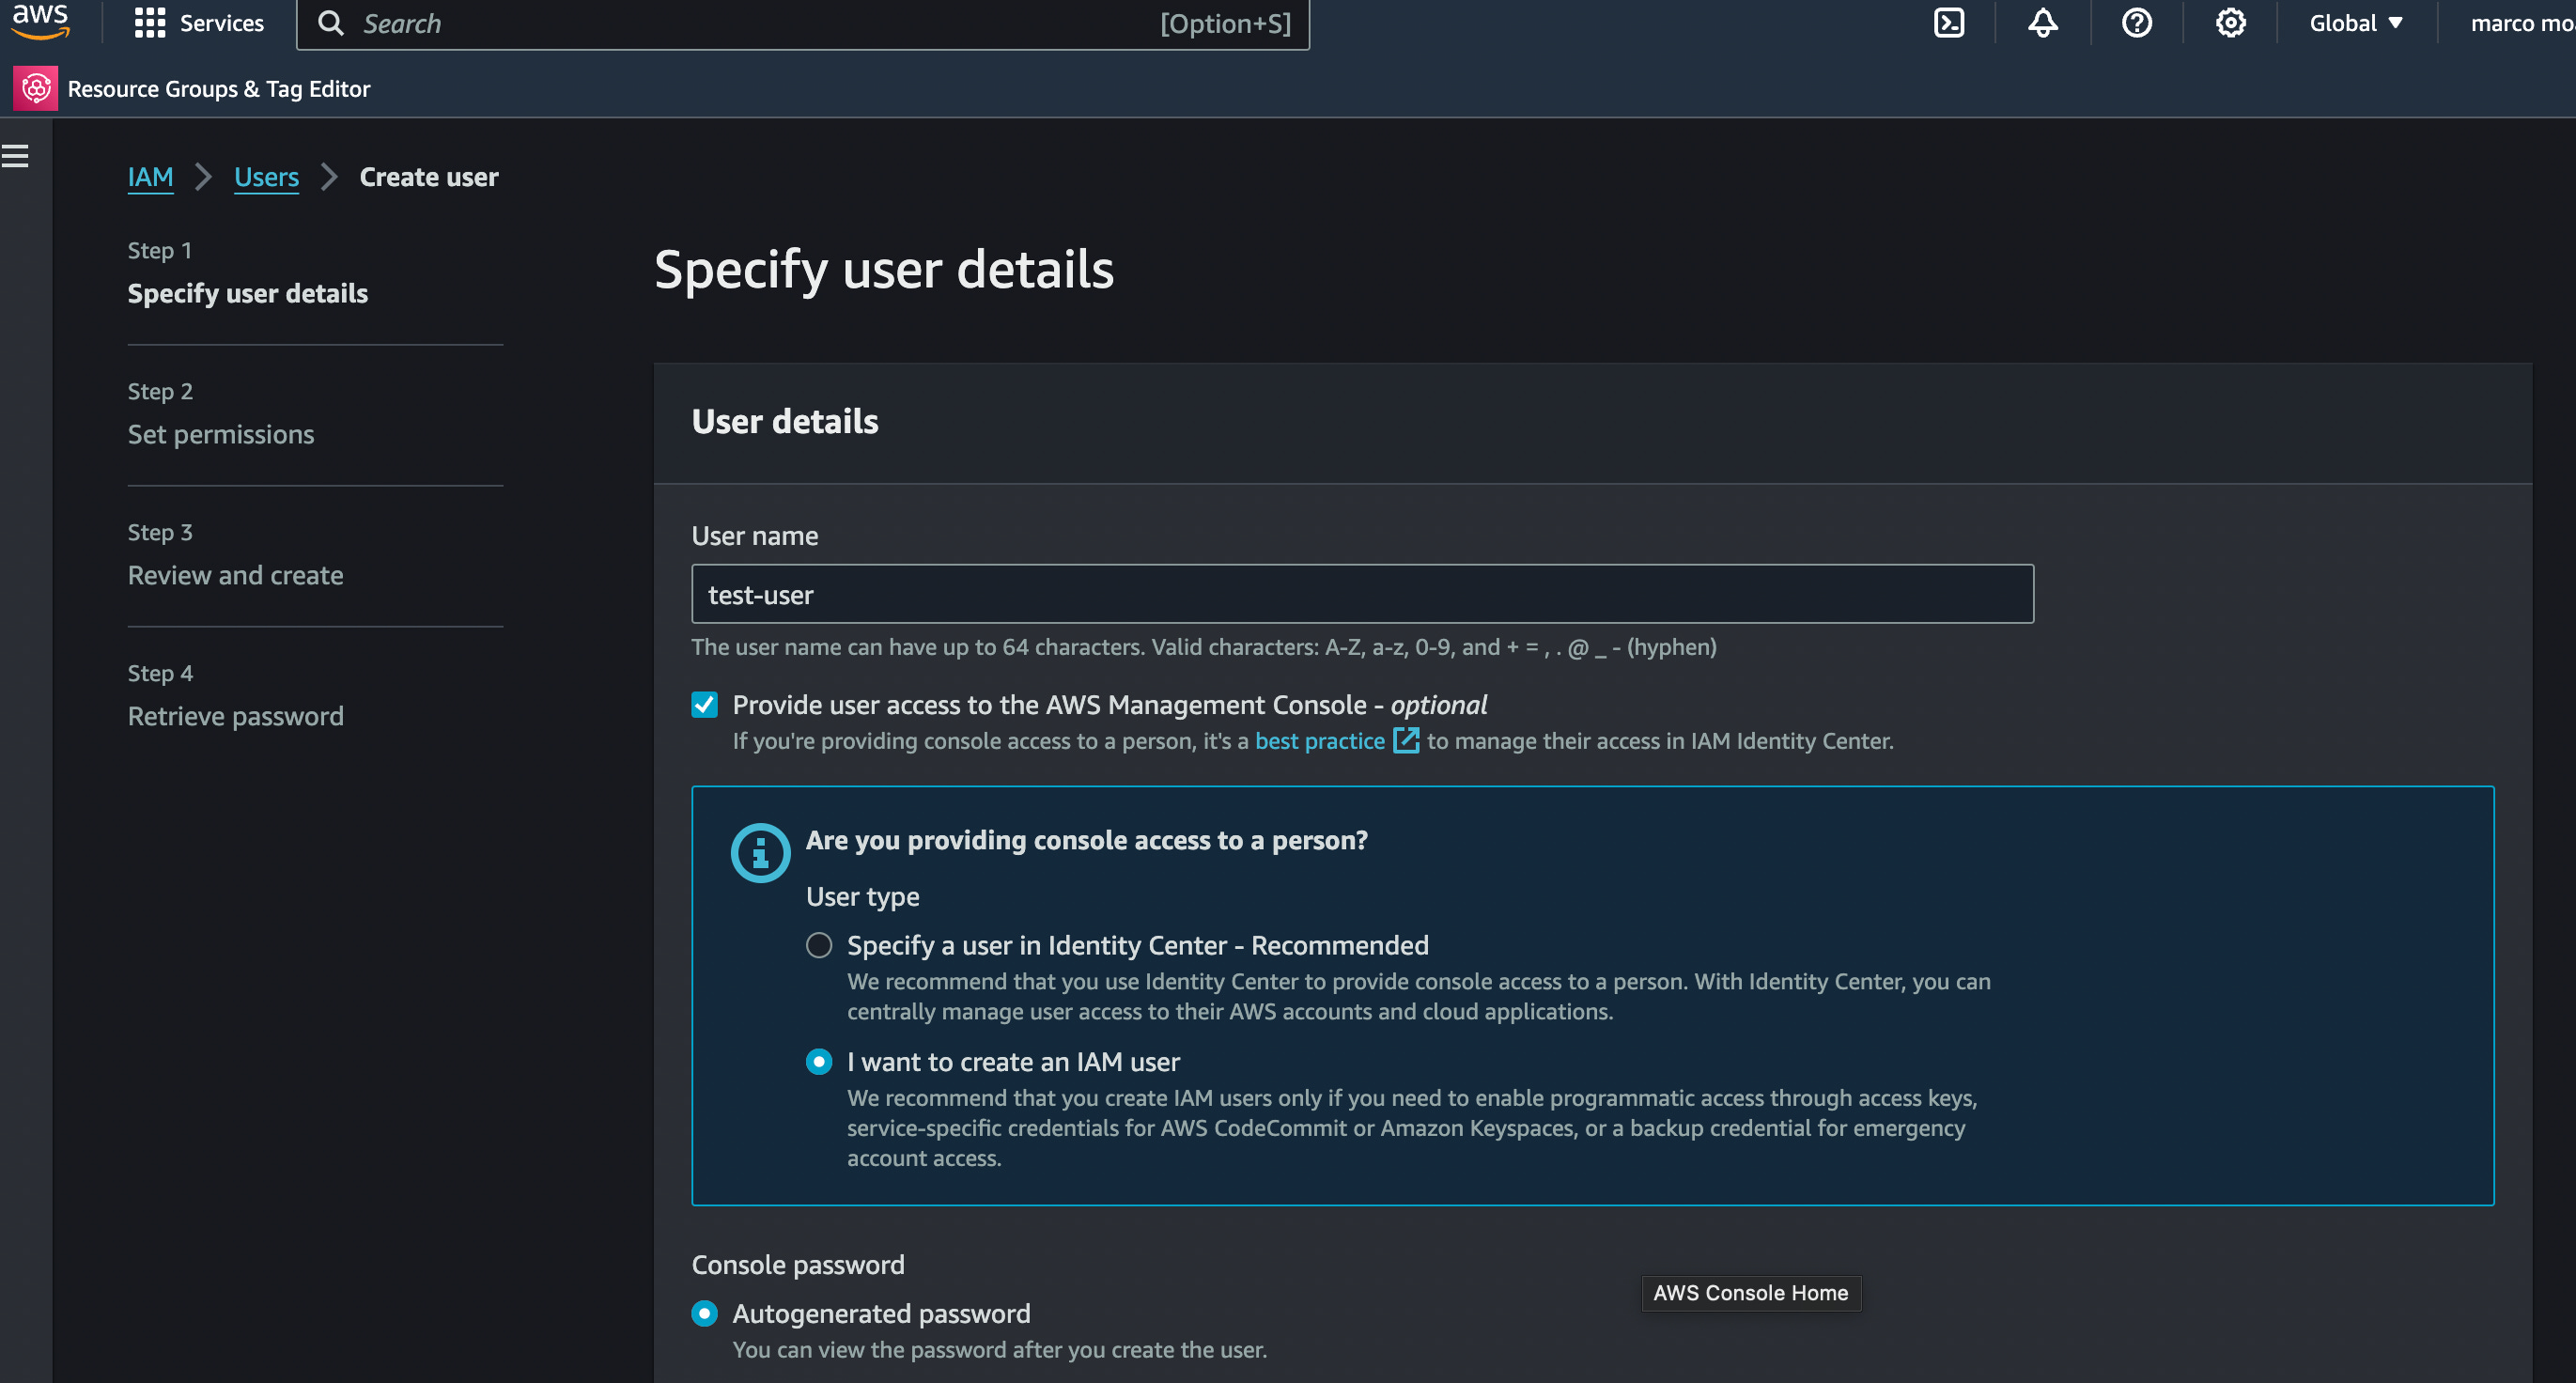This screenshot has width=2576, height=1383.
Task: Click the AWS logo home icon
Action: (40, 22)
